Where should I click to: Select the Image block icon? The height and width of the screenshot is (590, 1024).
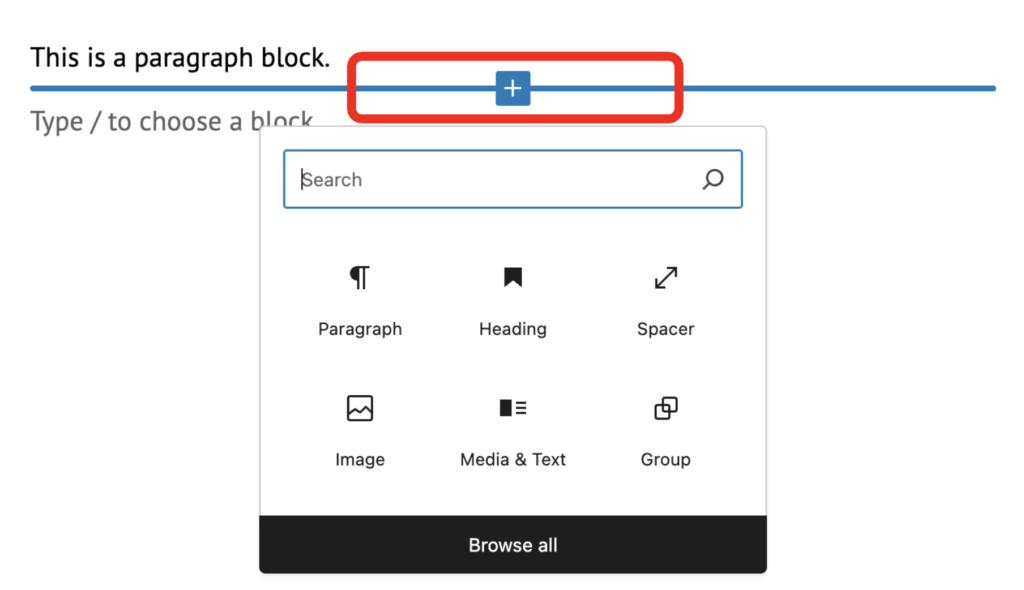360,408
